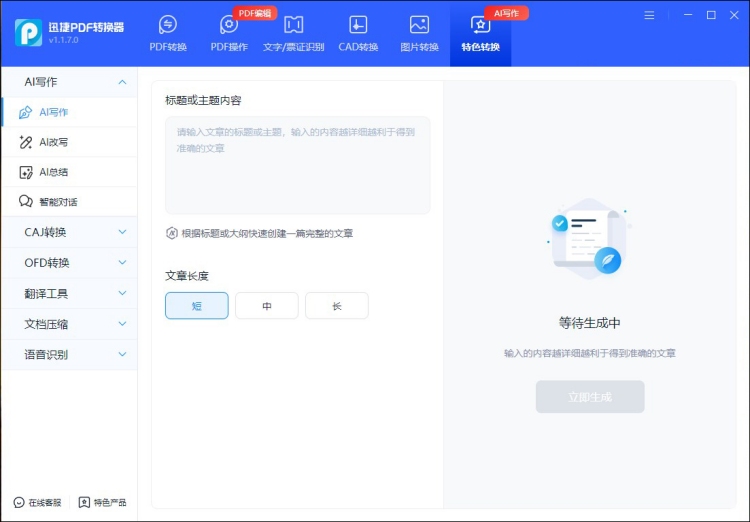The width and height of the screenshot is (750, 522).
Task: Click the 特色产品 badge icon
Action: (84, 502)
